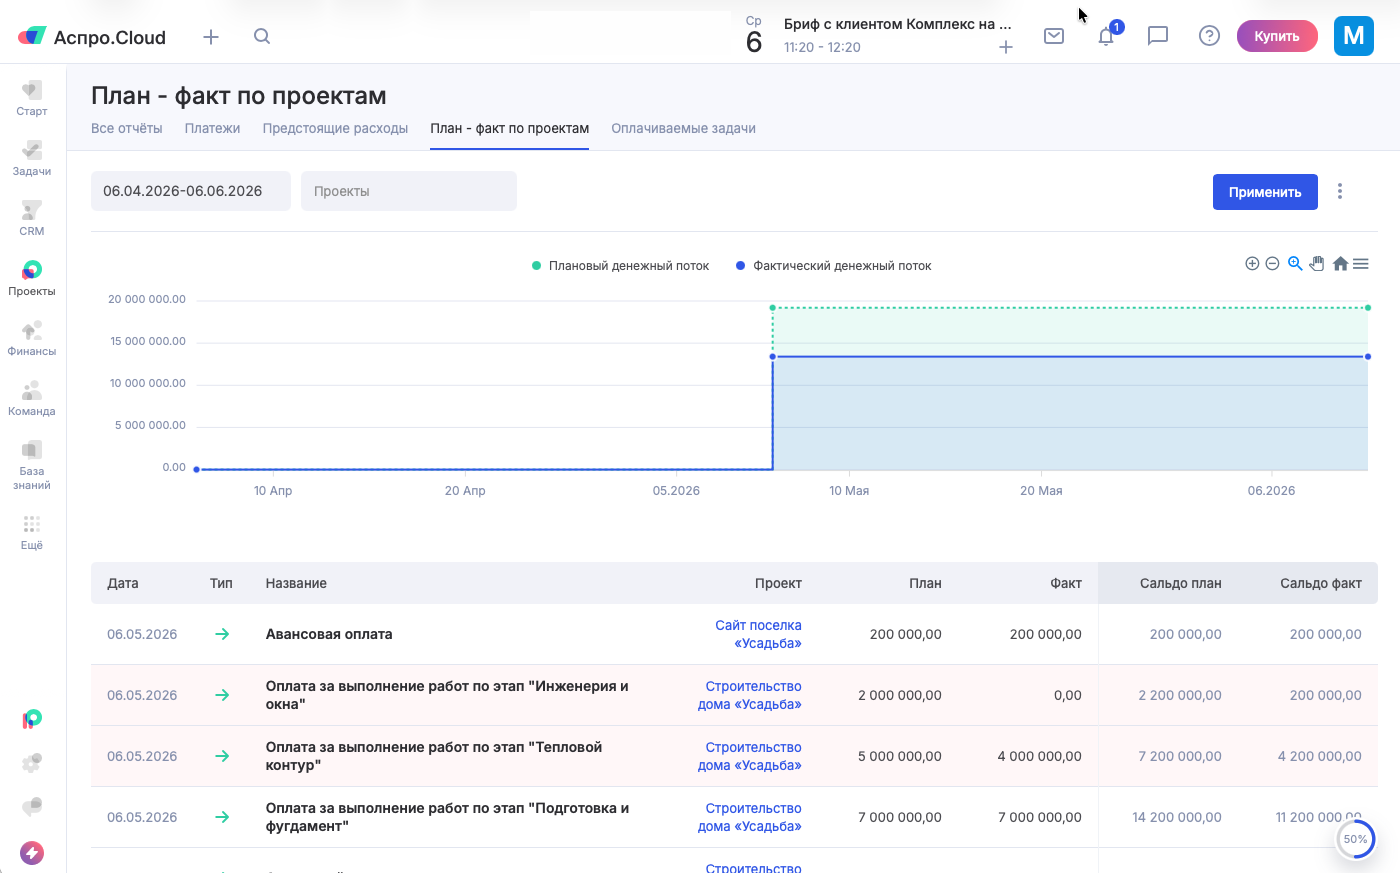Screen dimensions: 1400x873
Task: Toggle Плановый денежный поток series in legend
Action: click(621, 266)
